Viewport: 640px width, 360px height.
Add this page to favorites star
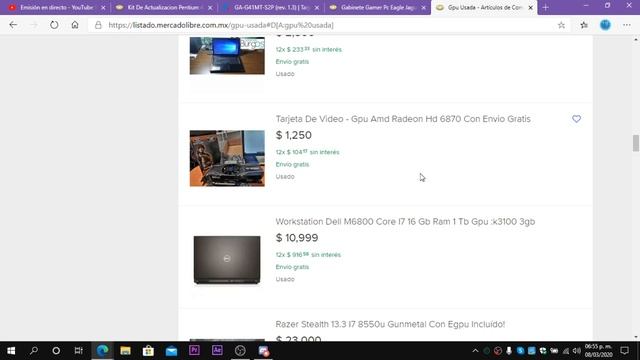coord(561,25)
